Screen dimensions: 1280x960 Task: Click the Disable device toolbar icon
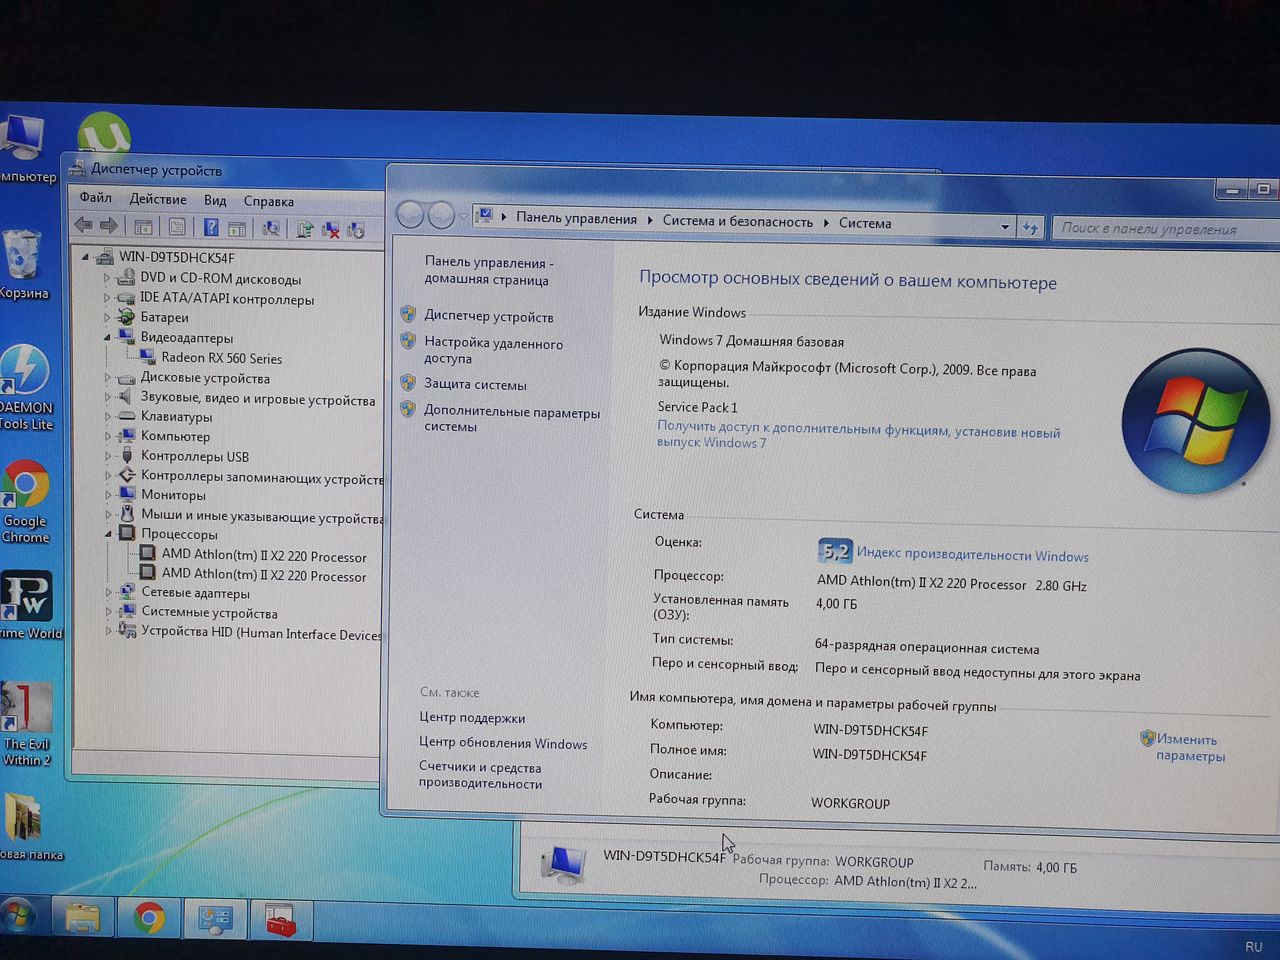(355, 231)
